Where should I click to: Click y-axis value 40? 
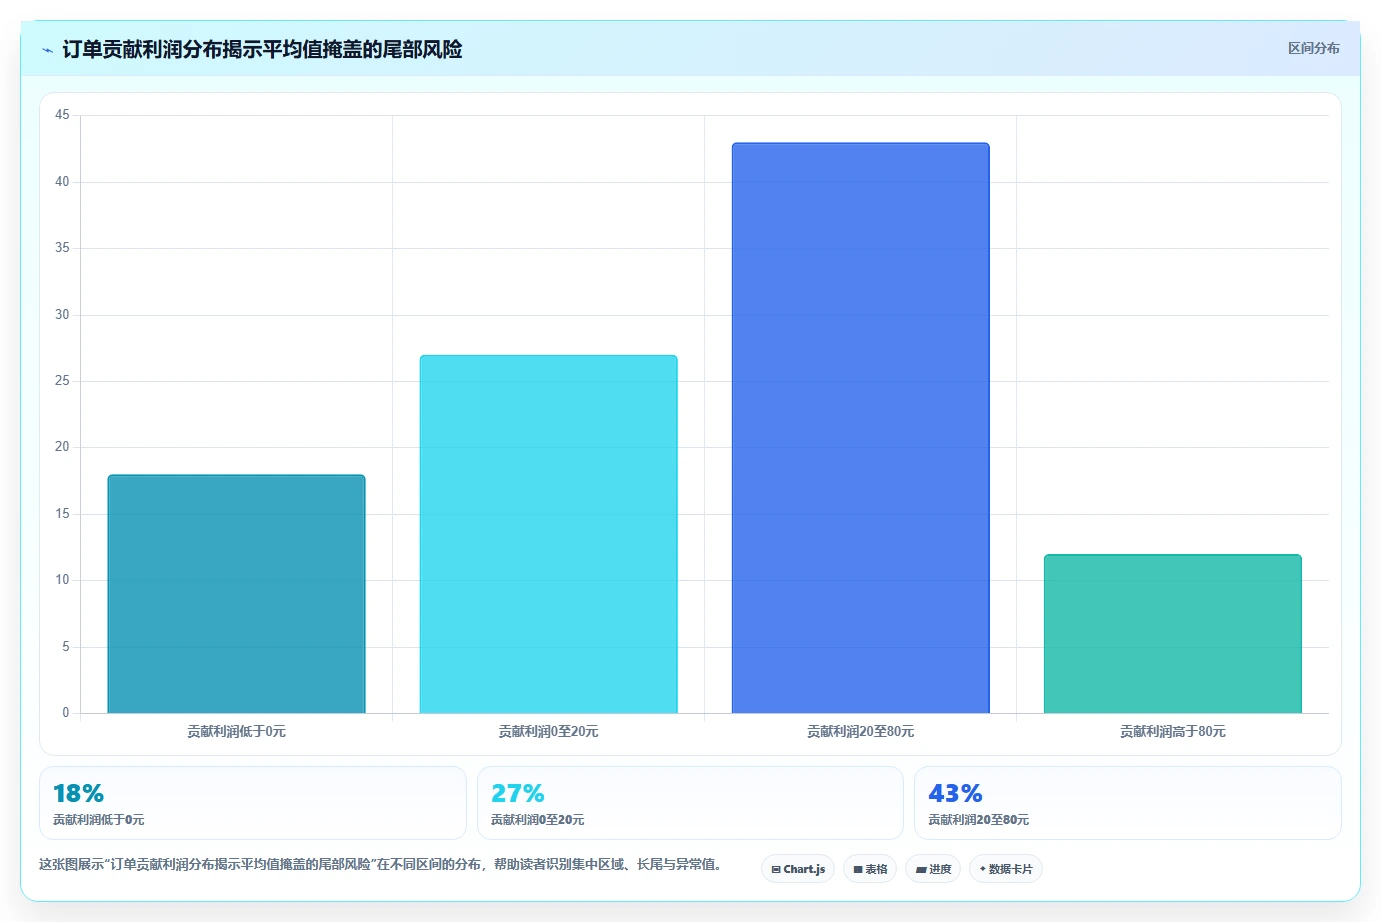click(62, 182)
